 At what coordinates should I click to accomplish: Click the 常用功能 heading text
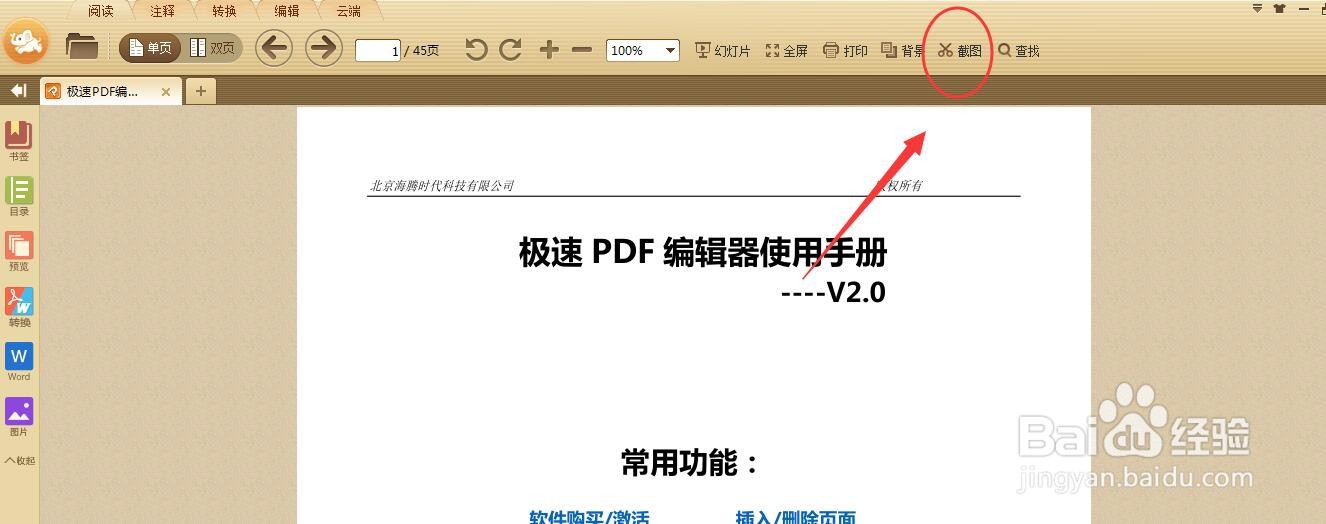pos(689,463)
